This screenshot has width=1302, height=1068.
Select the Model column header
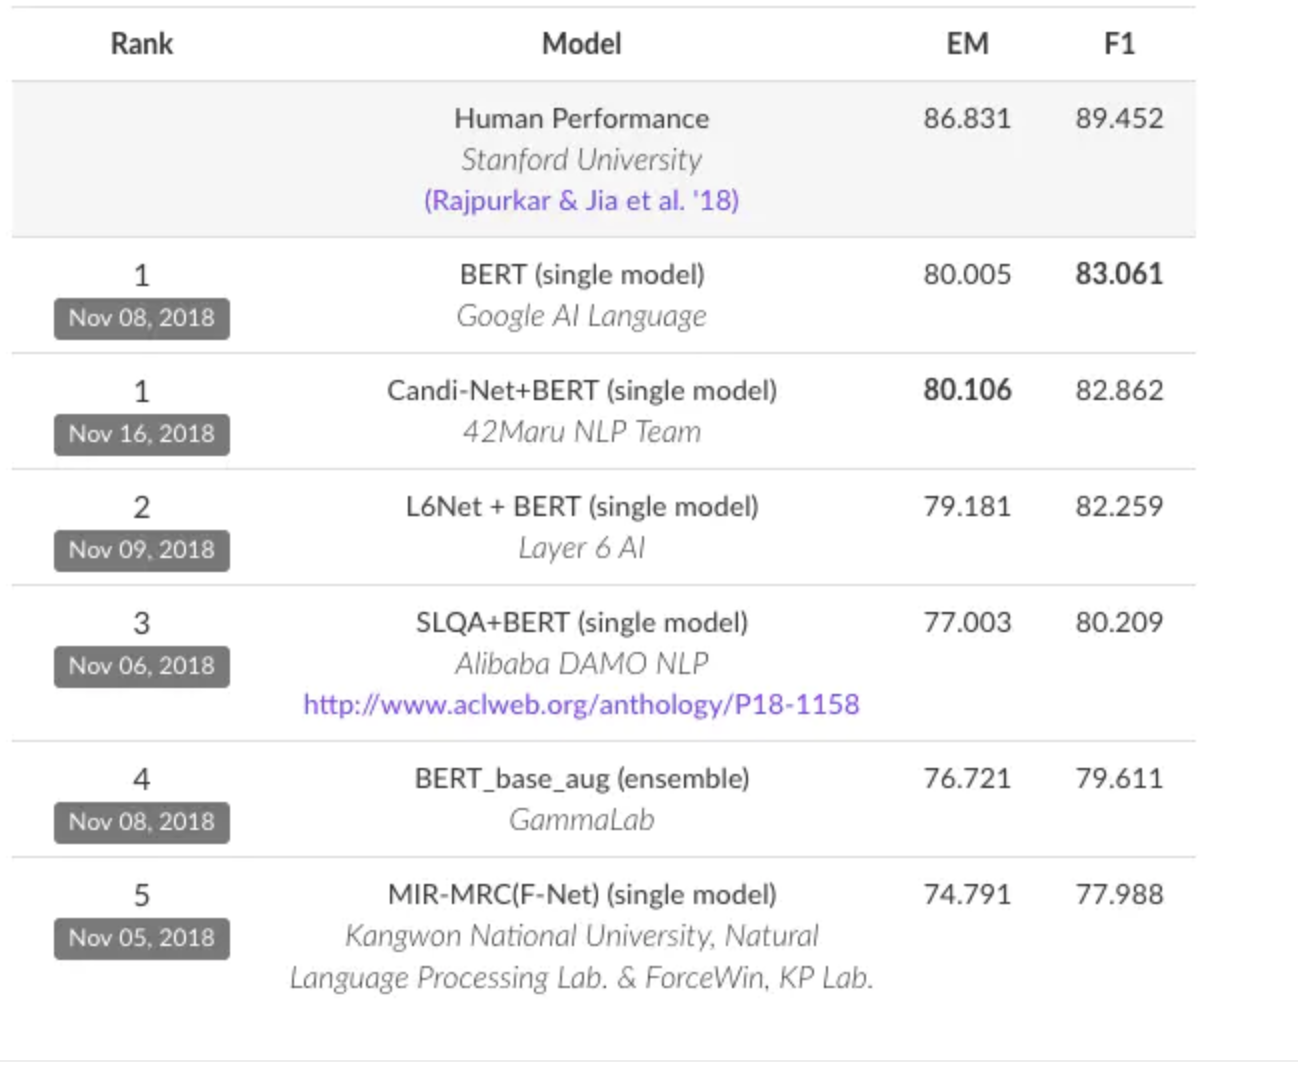click(582, 44)
